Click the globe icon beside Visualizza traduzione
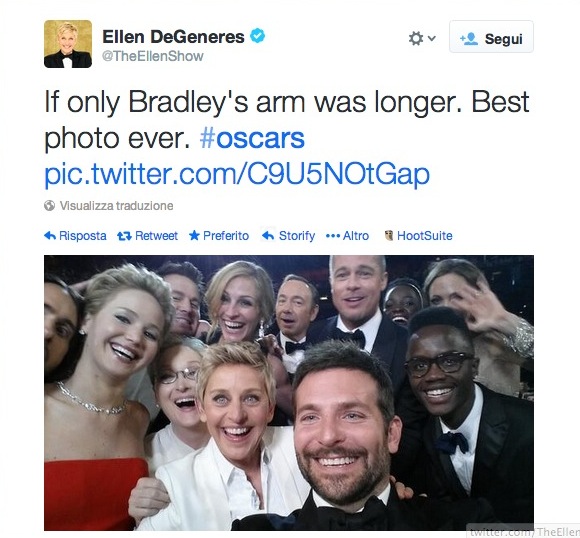580x538 pixels. (x=49, y=205)
